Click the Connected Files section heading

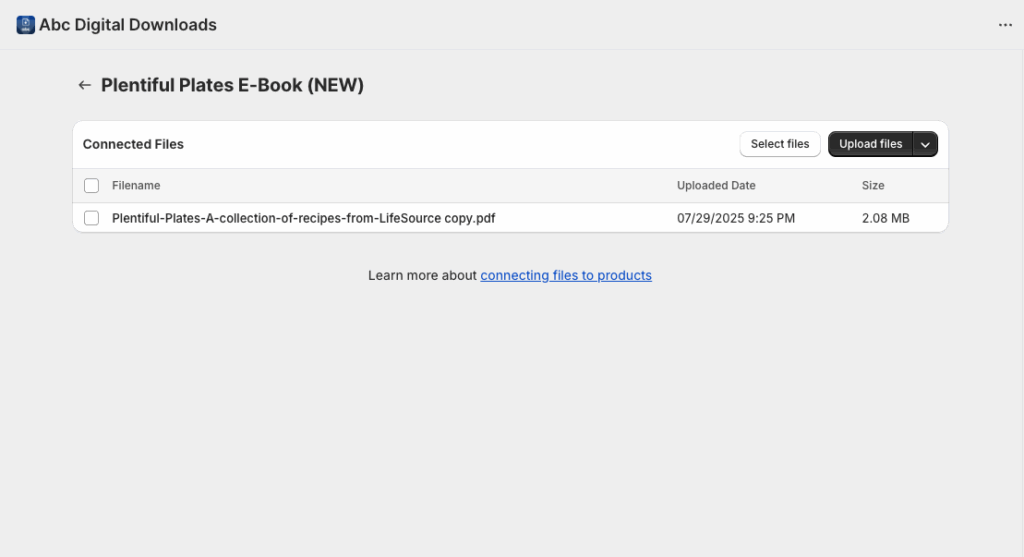(x=133, y=144)
